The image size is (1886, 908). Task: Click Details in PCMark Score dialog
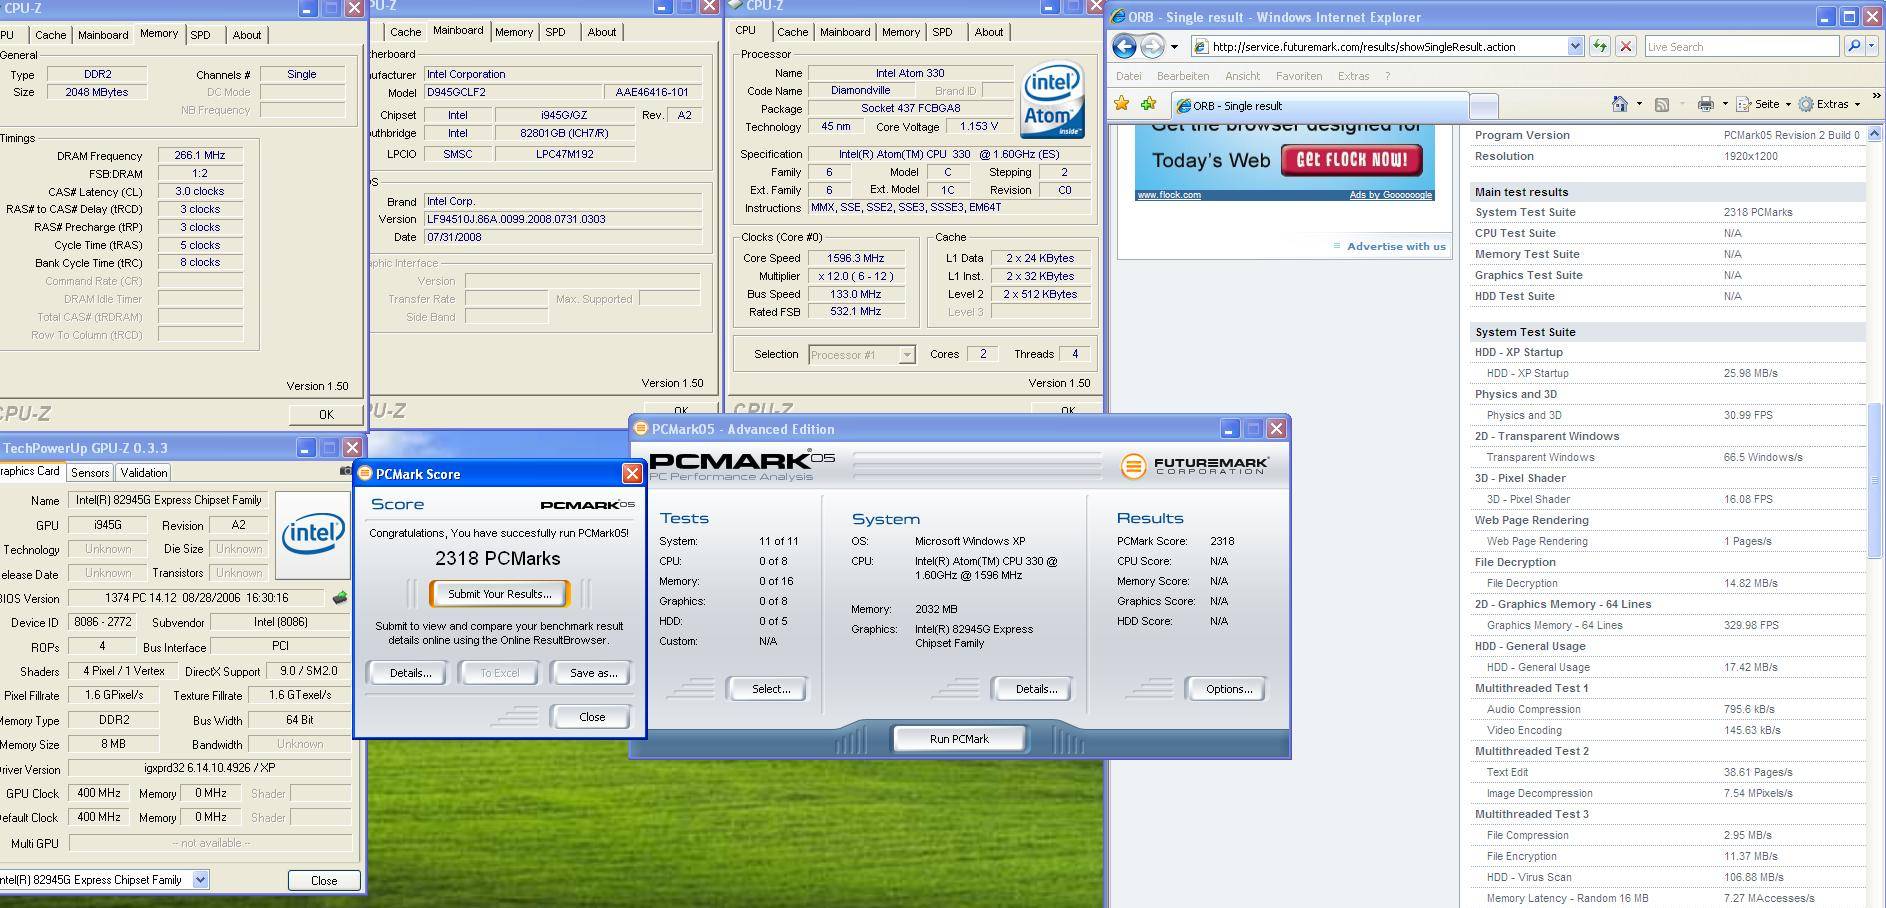point(410,673)
